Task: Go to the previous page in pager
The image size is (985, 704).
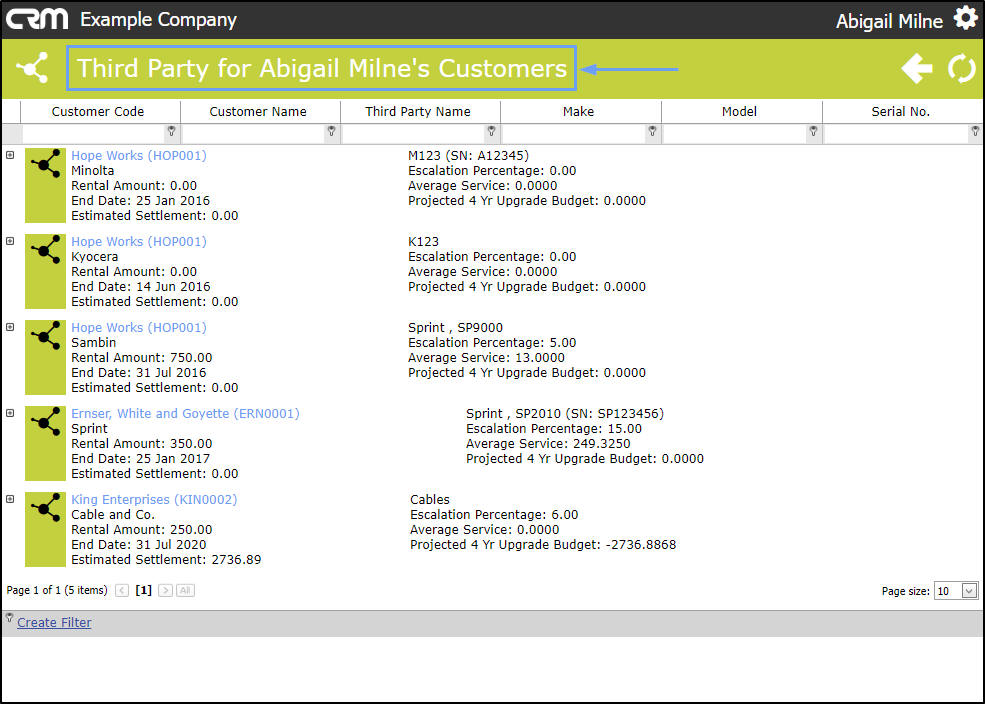Action: 122,590
